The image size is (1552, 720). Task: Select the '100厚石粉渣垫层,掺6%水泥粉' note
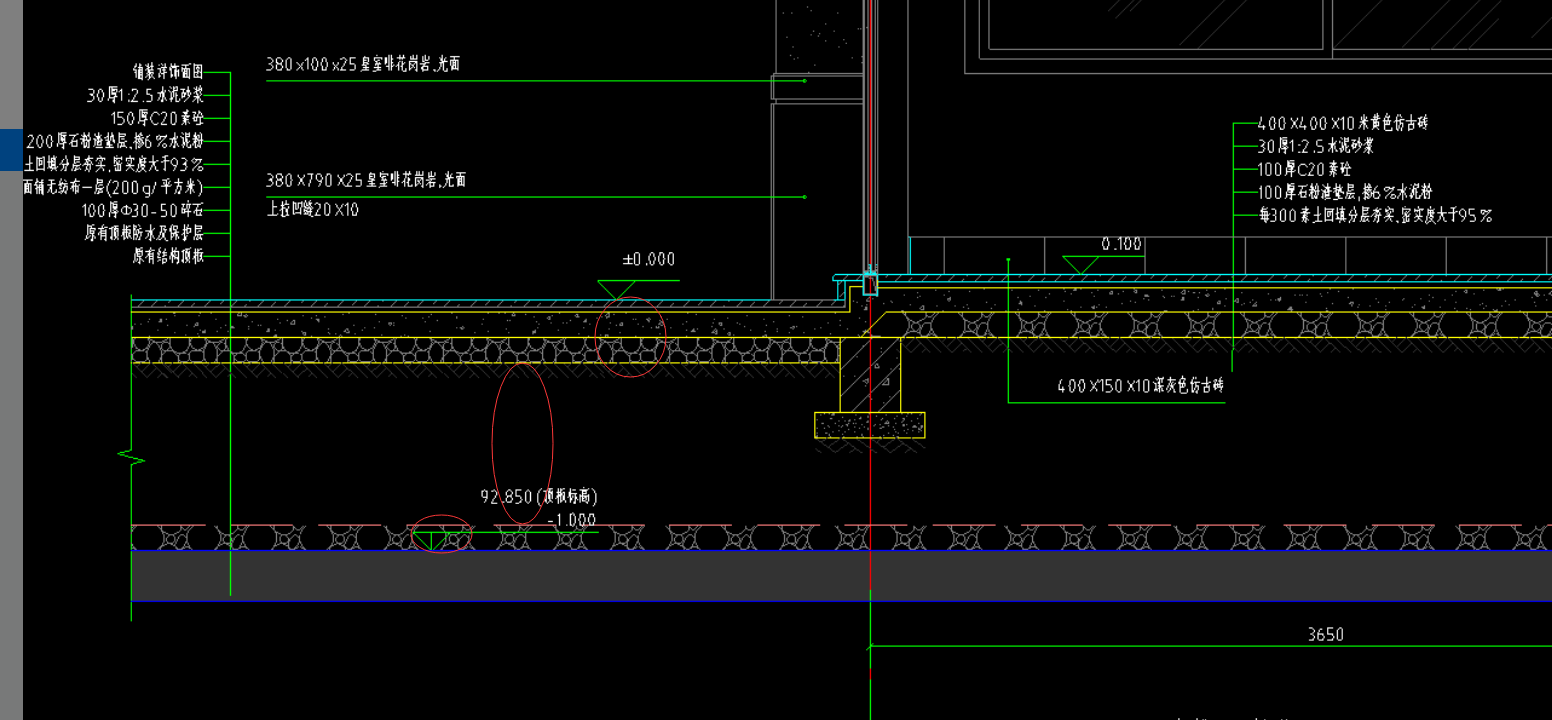tap(1345, 192)
